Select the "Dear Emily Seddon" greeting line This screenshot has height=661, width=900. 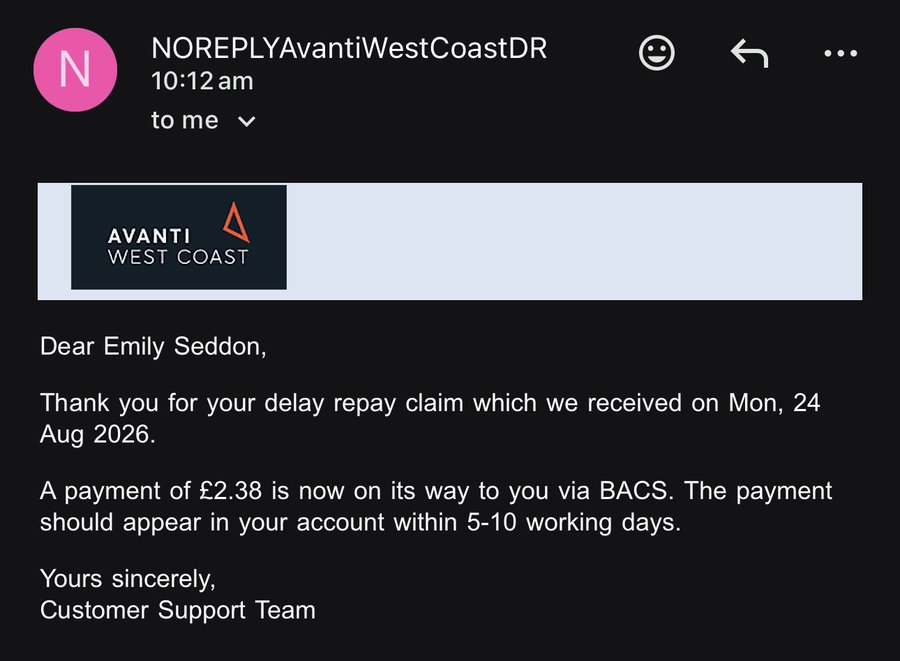tap(153, 347)
